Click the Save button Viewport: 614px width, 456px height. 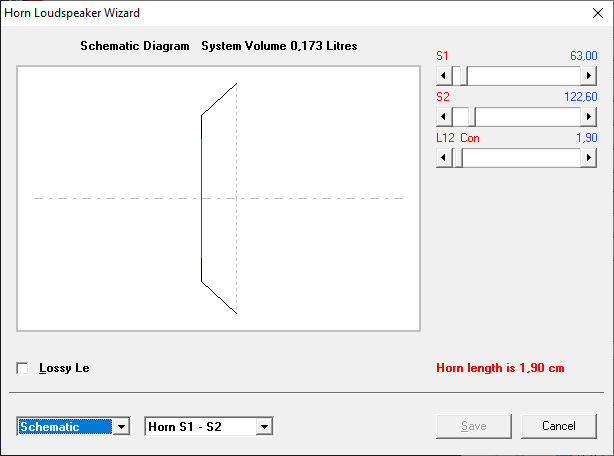click(474, 426)
